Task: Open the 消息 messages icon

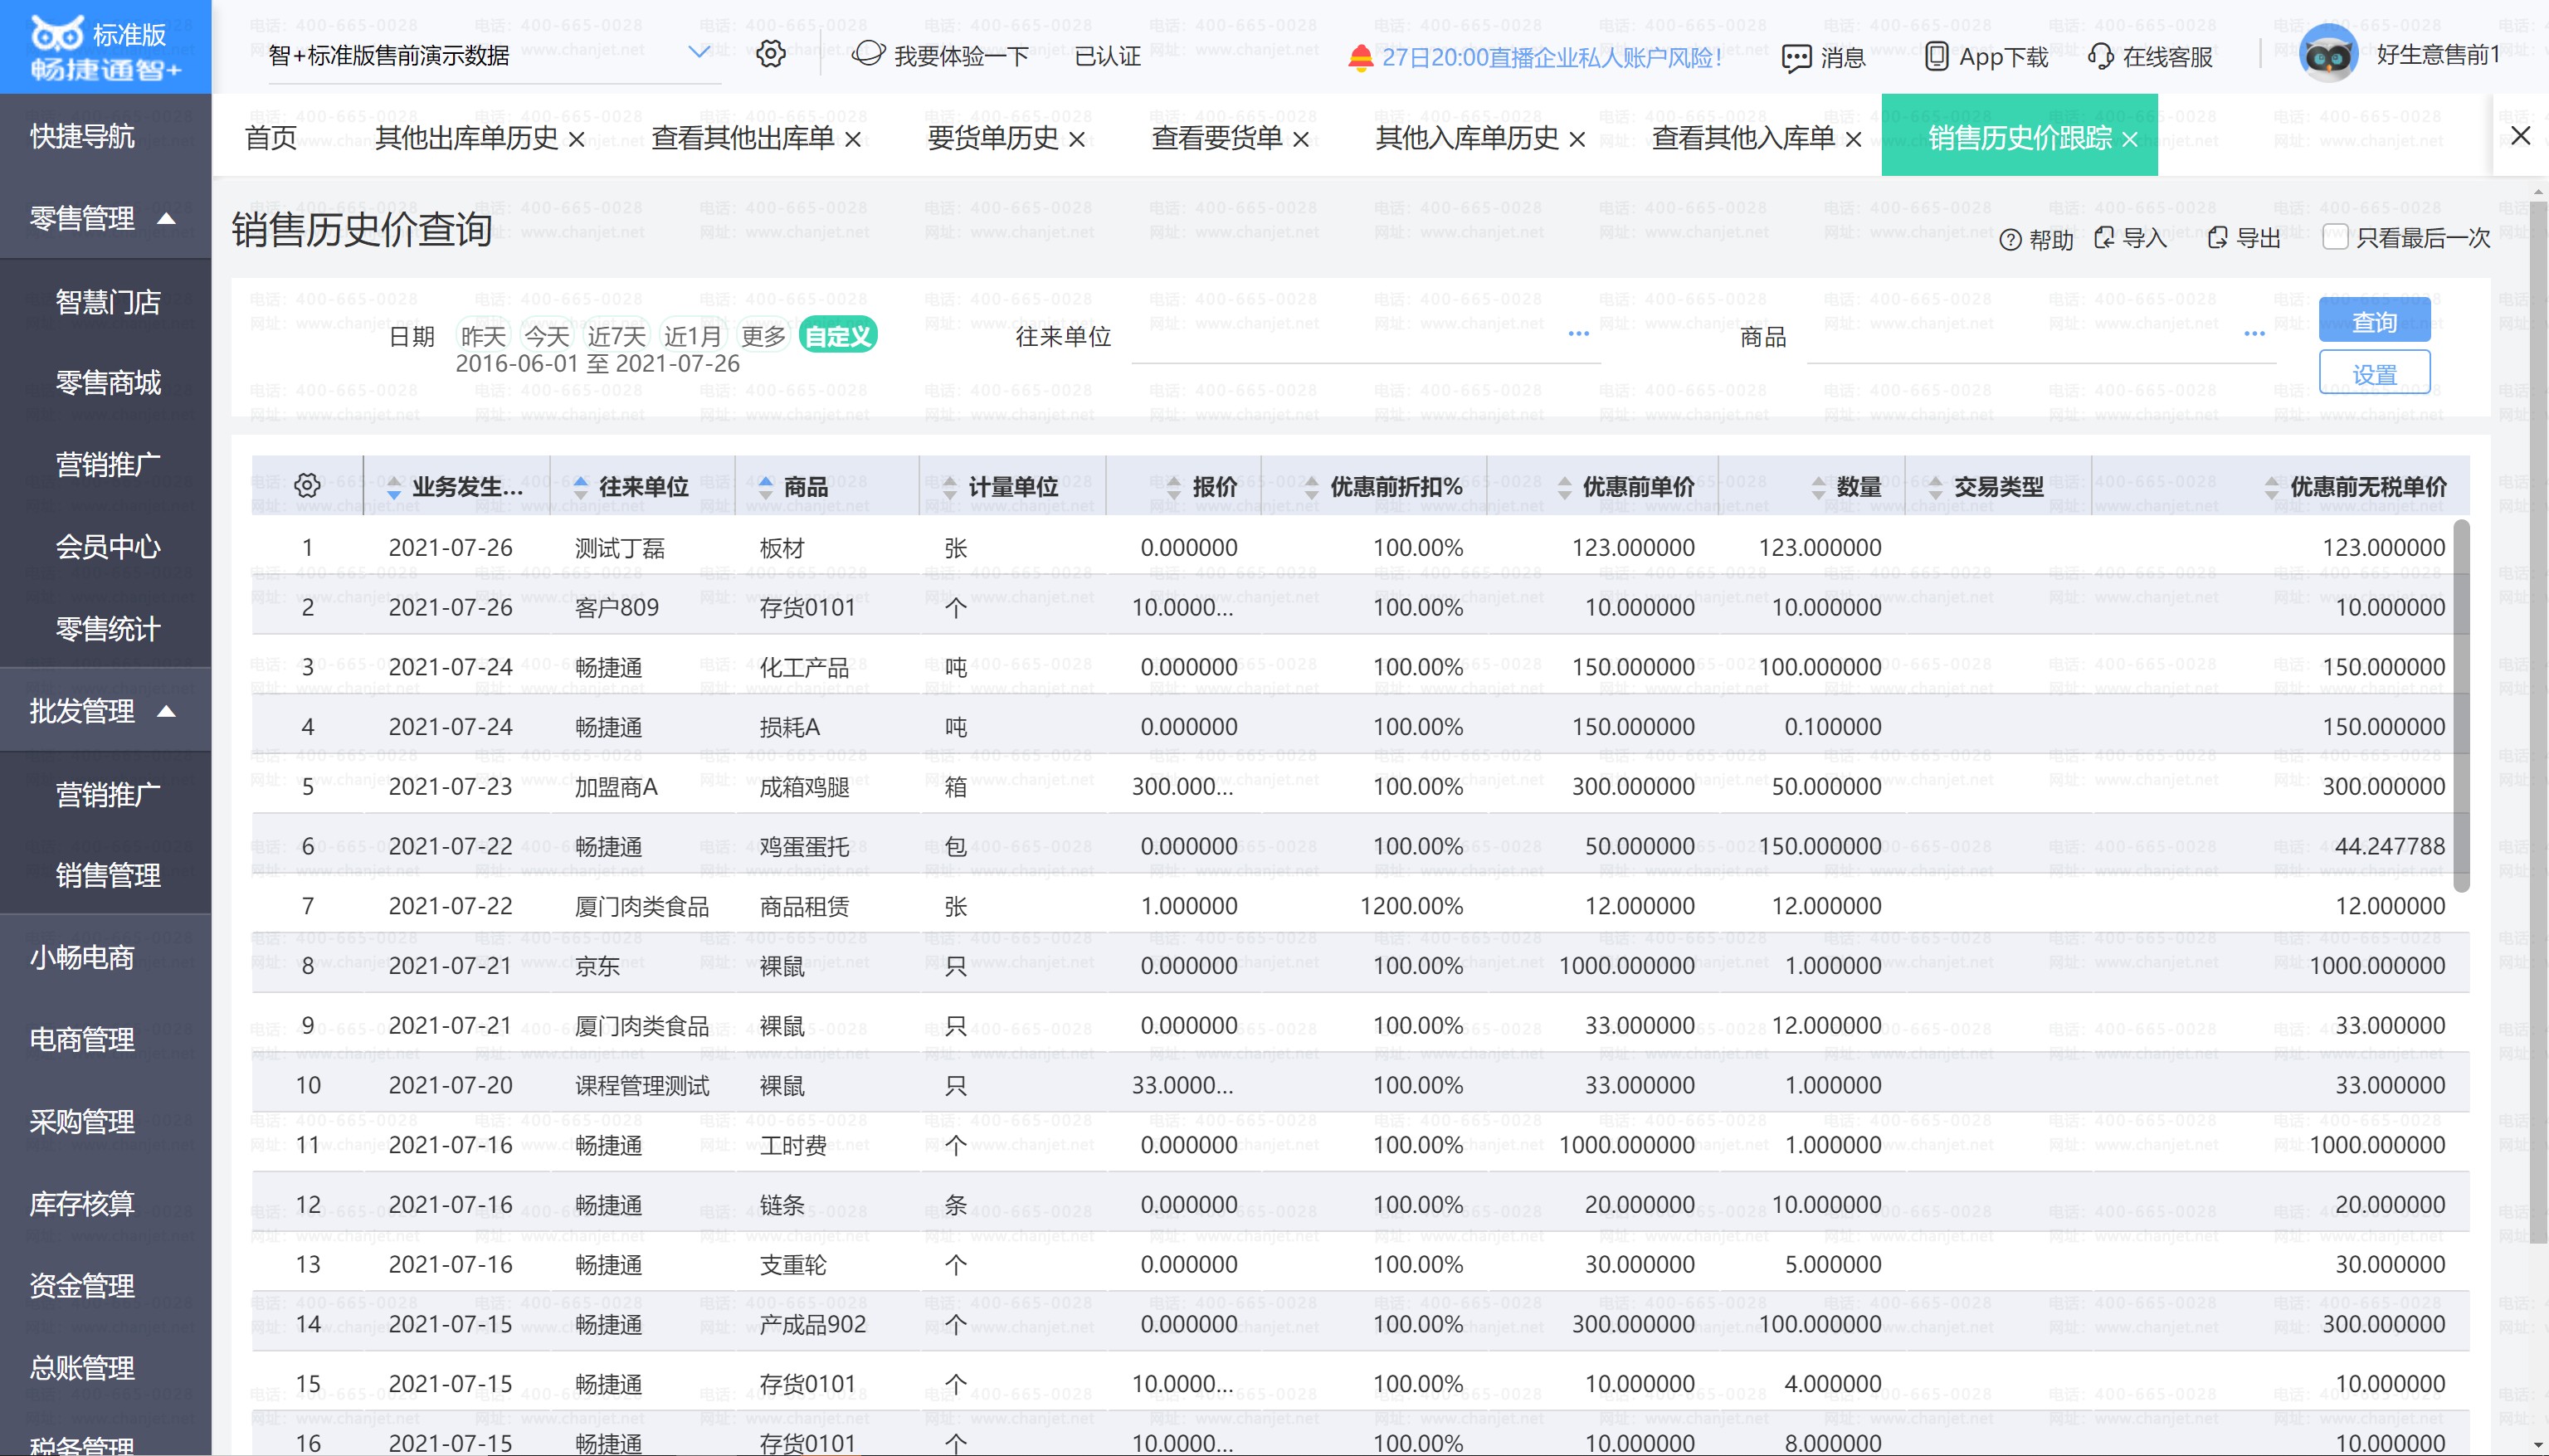Action: [1796, 58]
